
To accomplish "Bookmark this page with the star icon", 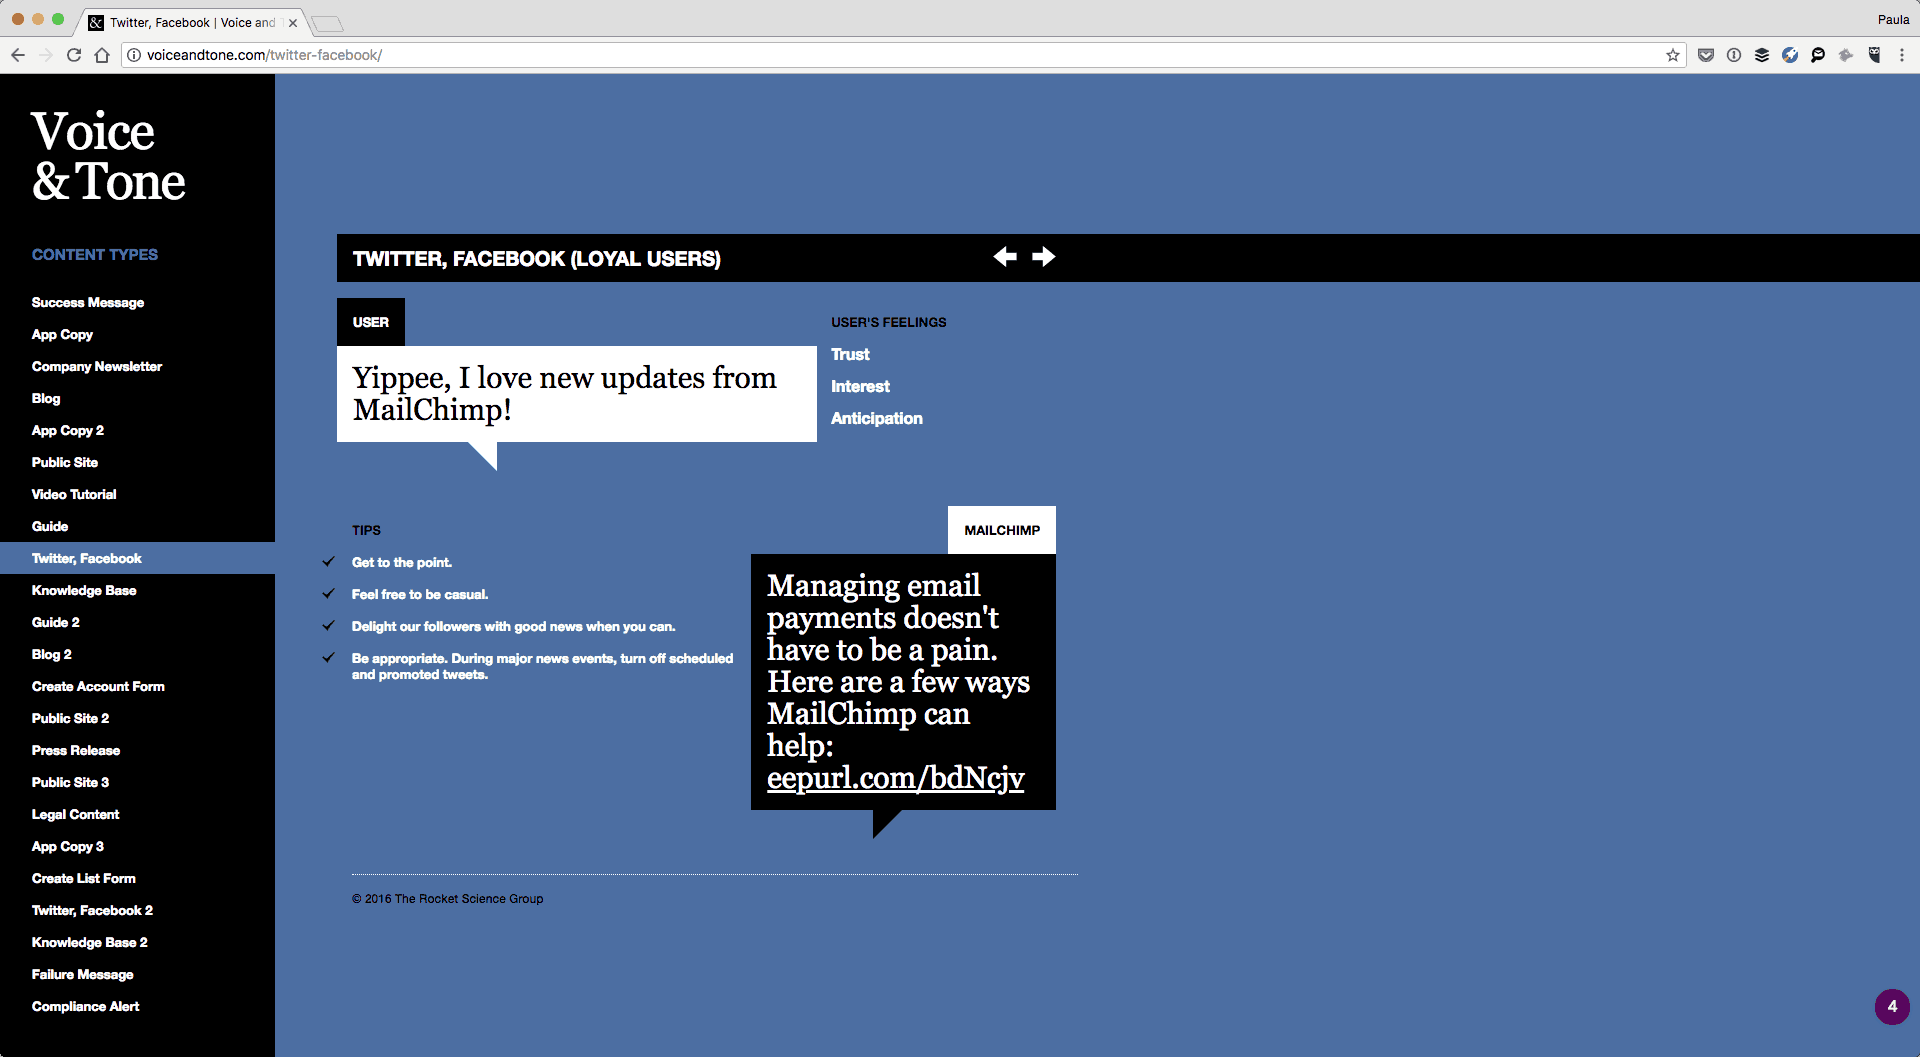I will tap(1673, 55).
